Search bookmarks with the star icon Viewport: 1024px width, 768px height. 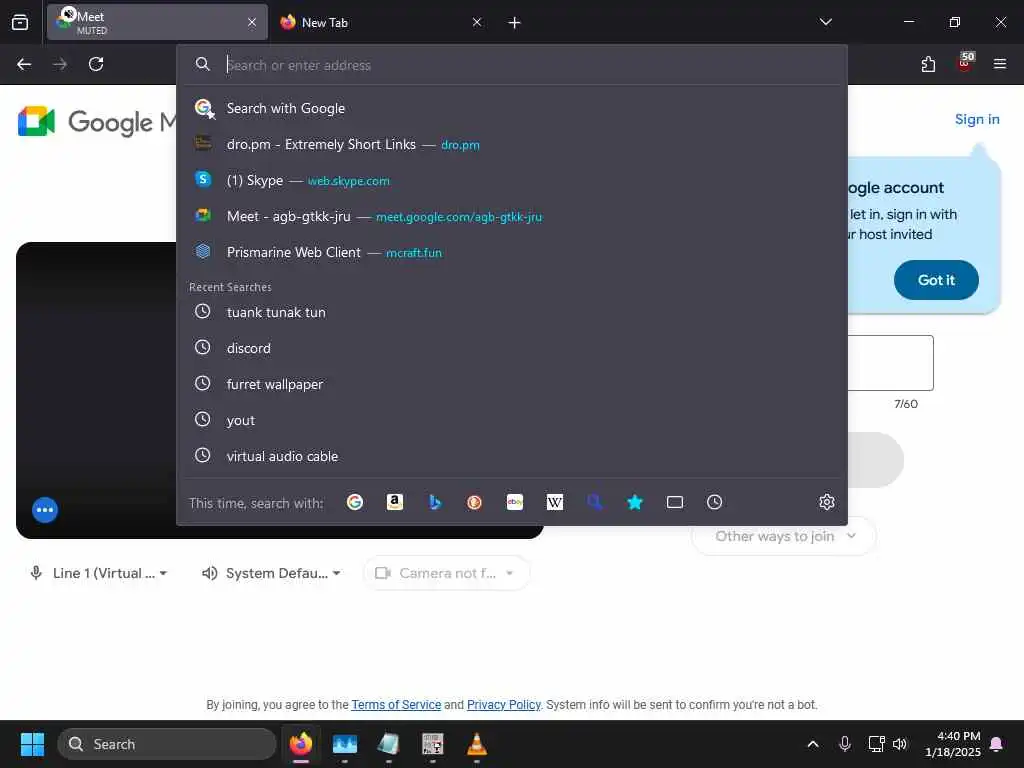(x=635, y=502)
